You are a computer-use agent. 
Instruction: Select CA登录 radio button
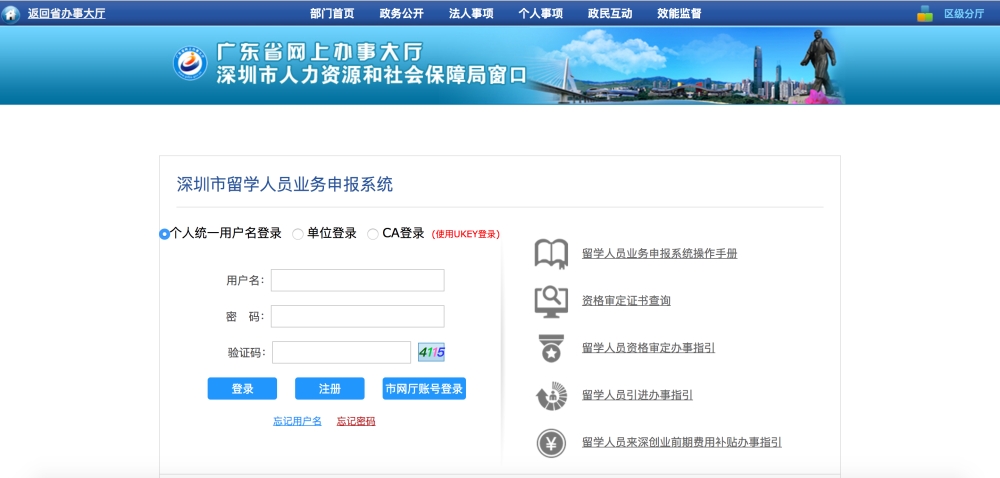coord(372,234)
